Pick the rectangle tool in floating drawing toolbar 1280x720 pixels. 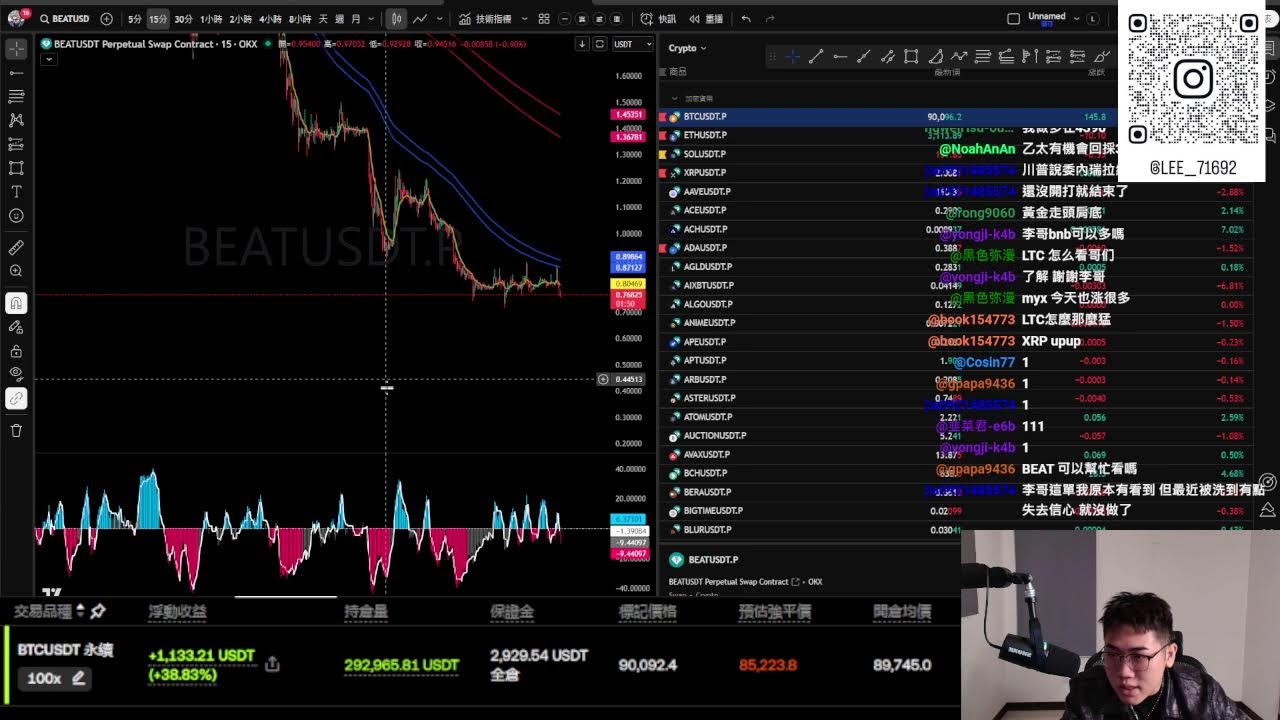[x=911, y=57]
